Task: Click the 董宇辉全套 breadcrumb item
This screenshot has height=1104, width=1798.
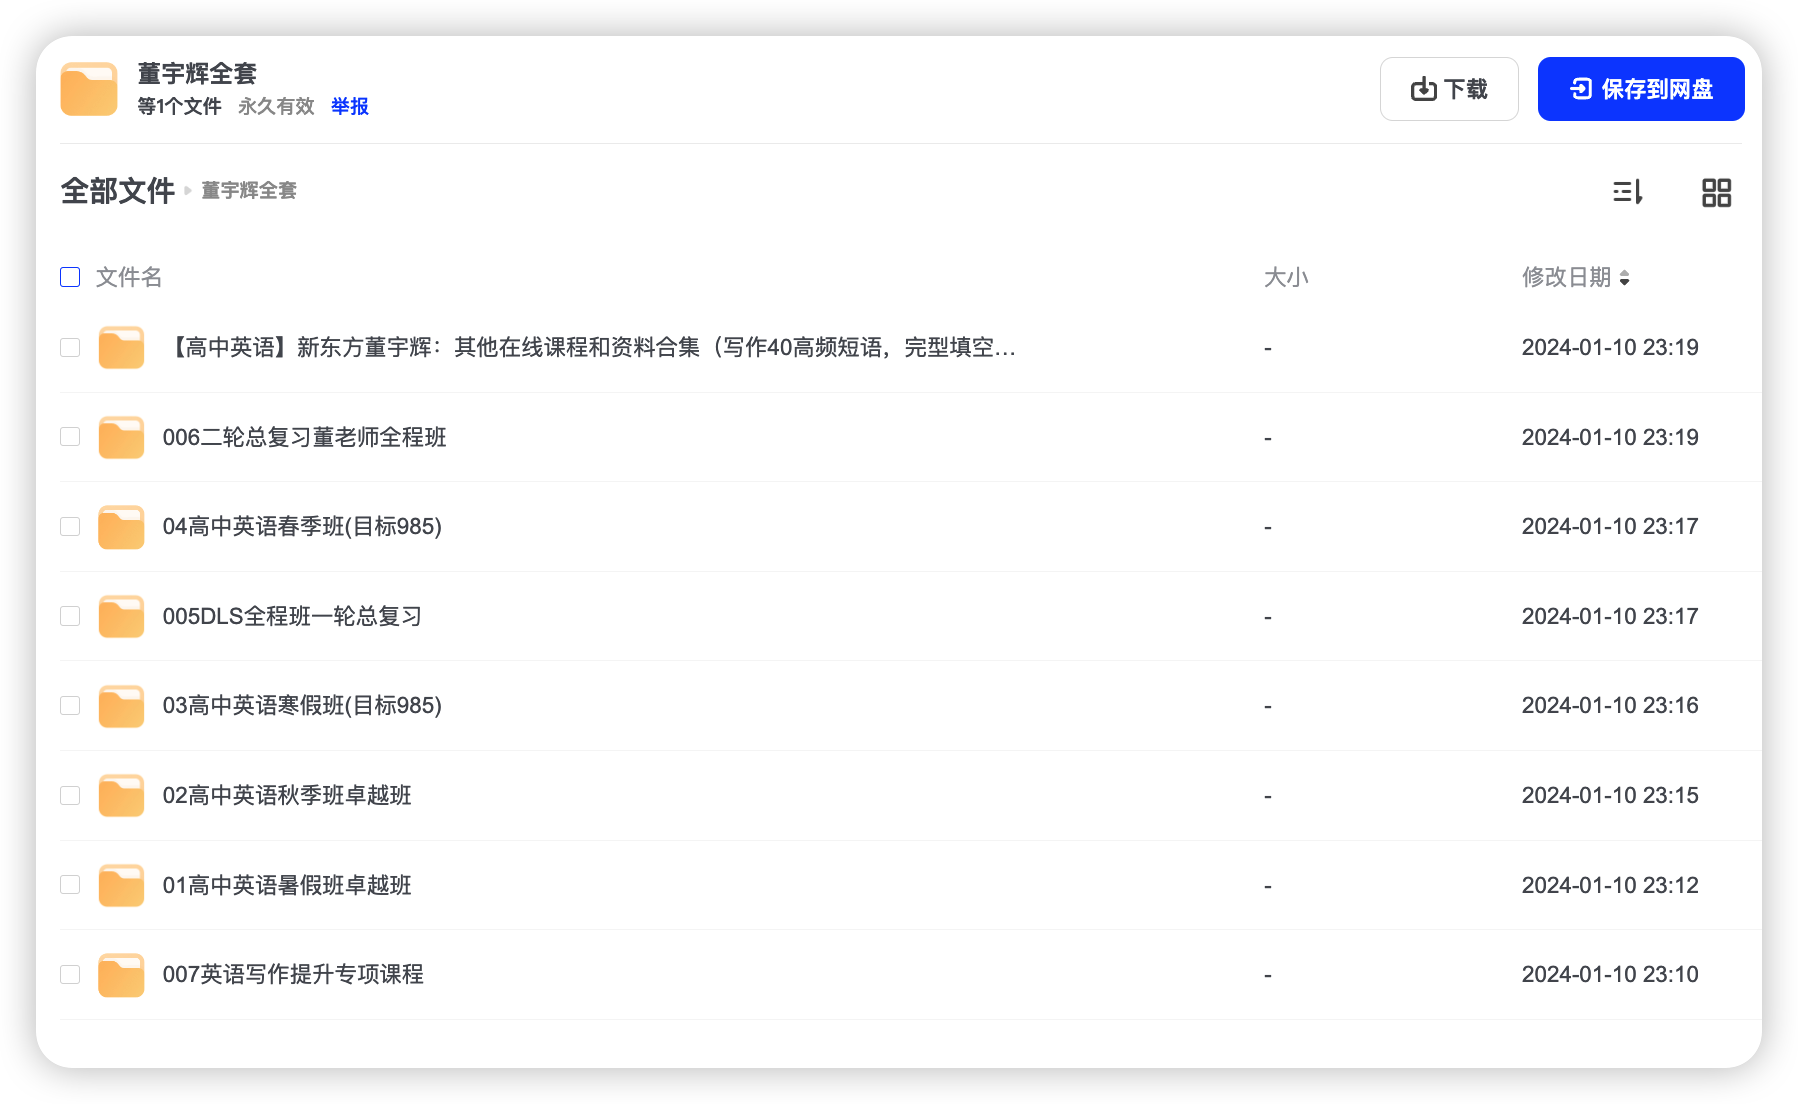Action: 249,190
